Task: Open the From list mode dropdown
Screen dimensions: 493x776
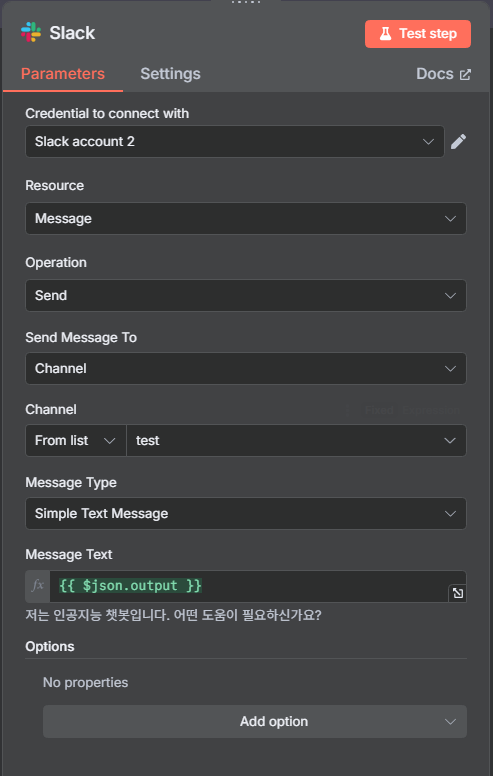Action: point(76,440)
